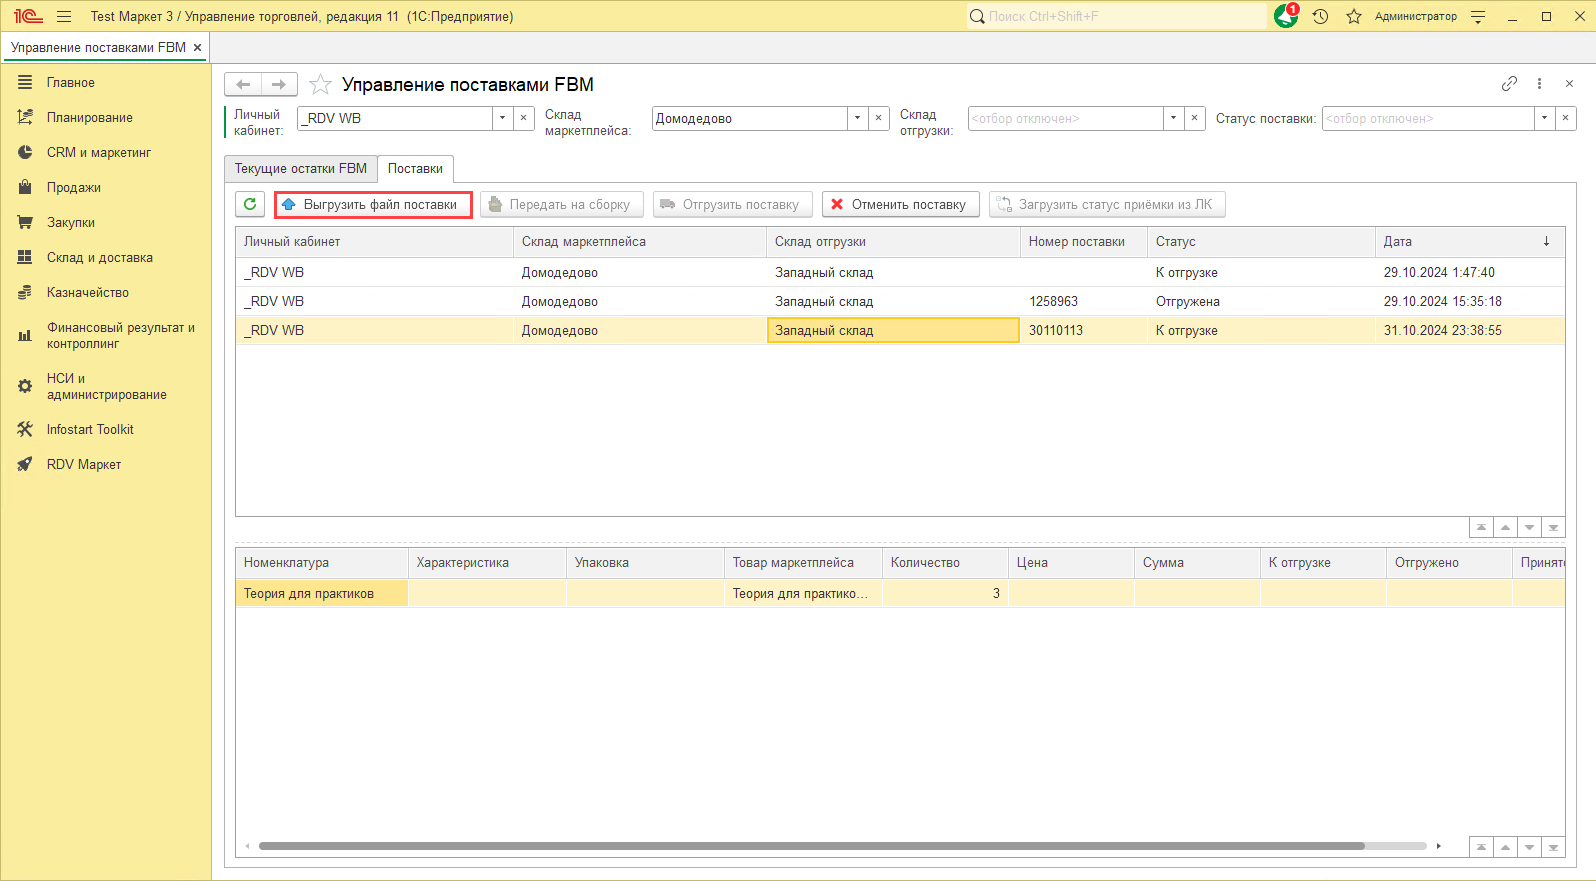Click Выгрузить файл поставки button
The width and height of the screenshot is (1596, 881).
pos(373,204)
